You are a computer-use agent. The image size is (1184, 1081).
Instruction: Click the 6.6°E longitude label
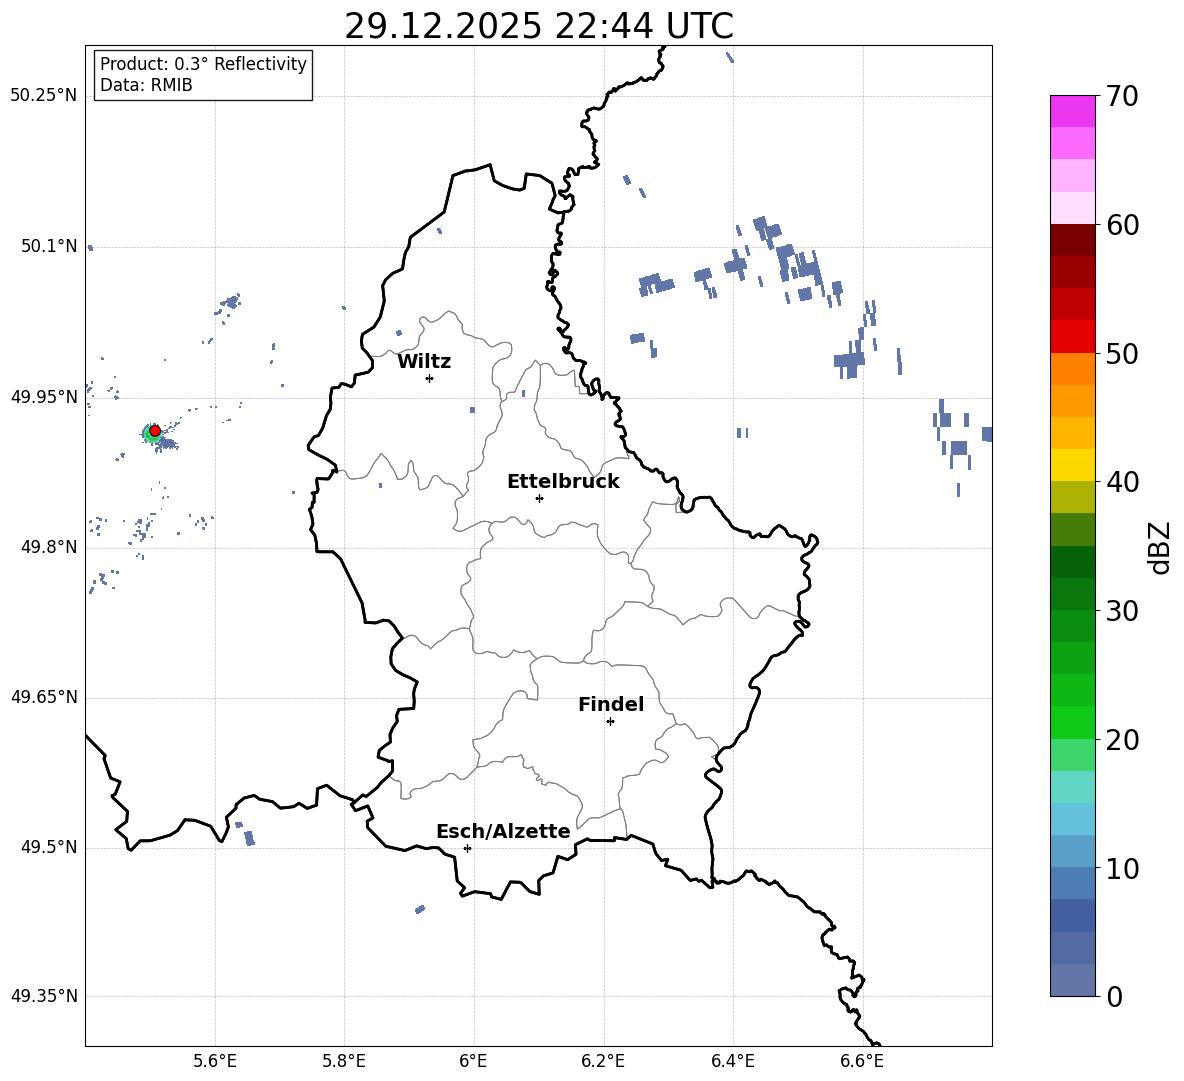[x=862, y=1061]
